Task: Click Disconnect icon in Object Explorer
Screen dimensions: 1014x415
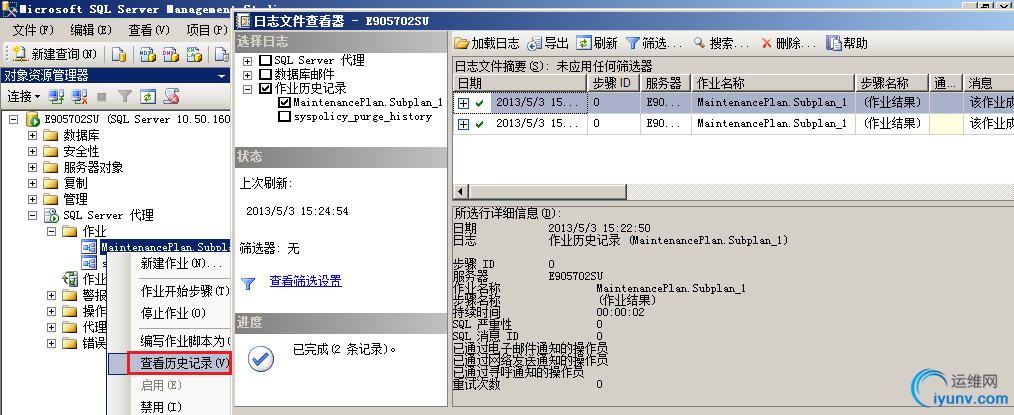Action: (x=79, y=96)
